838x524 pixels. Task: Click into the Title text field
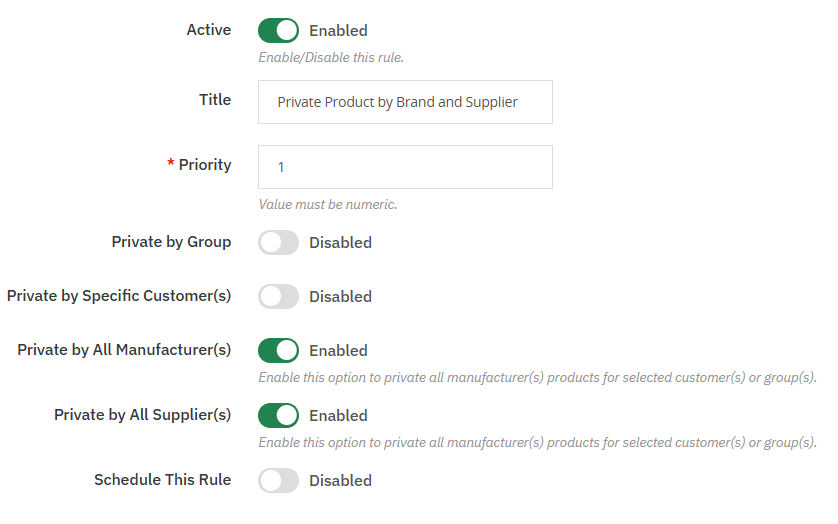405,102
